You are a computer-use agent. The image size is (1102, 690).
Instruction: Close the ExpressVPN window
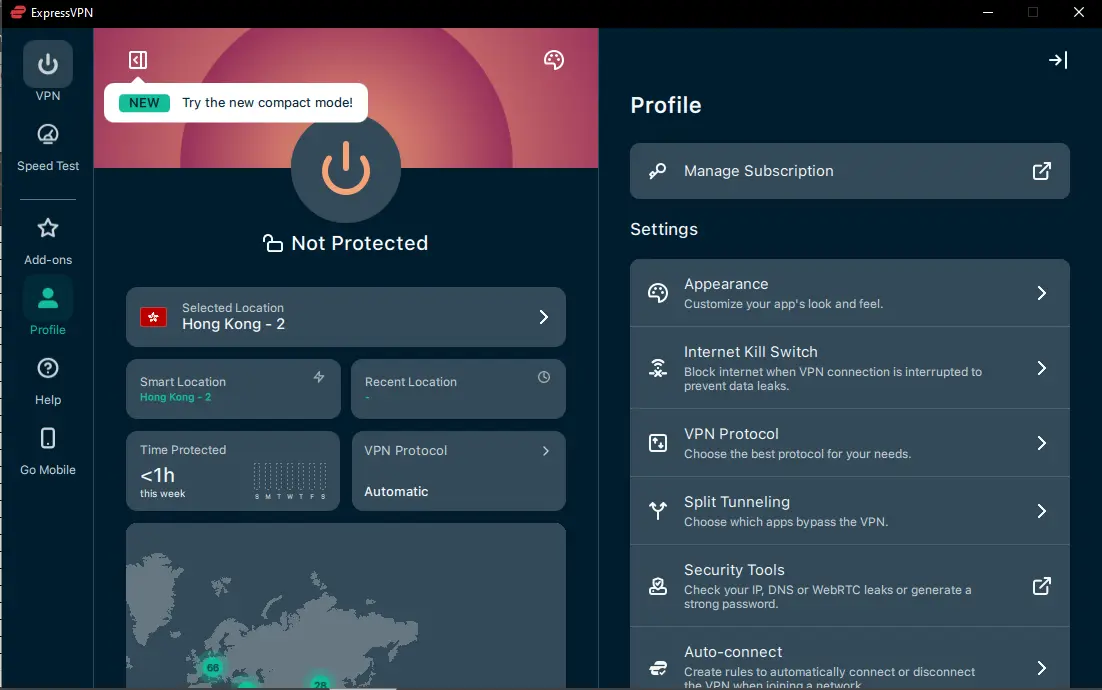click(x=1079, y=12)
